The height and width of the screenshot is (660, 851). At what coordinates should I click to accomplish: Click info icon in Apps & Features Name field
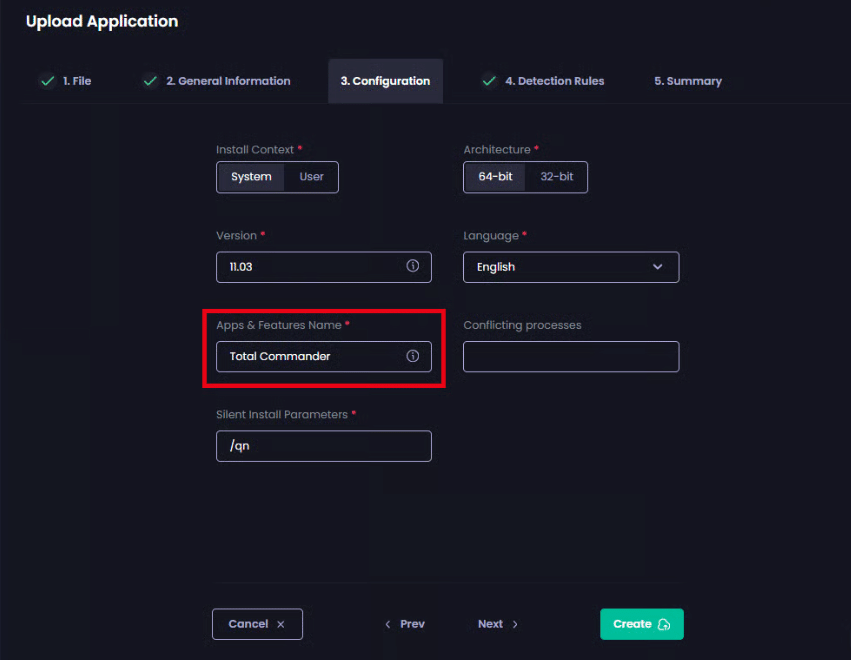click(412, 356)
